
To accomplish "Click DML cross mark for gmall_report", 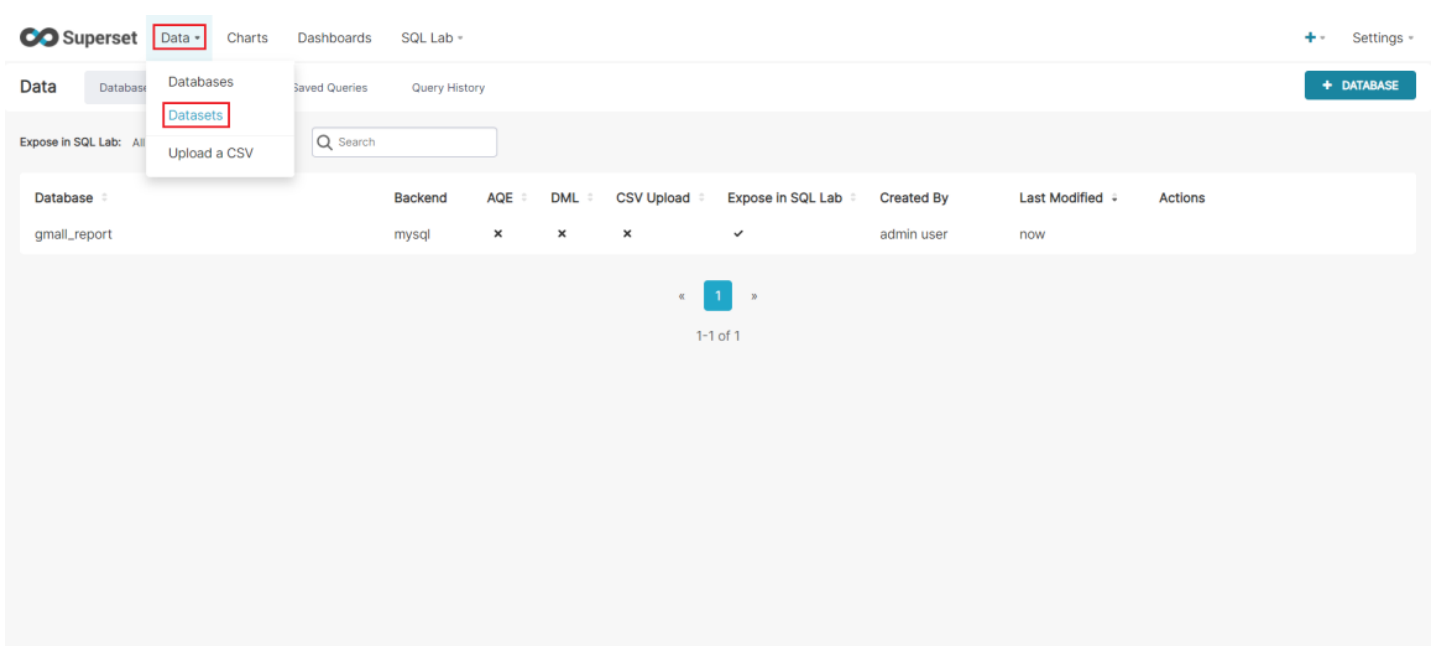I will [x=562, y=234].
